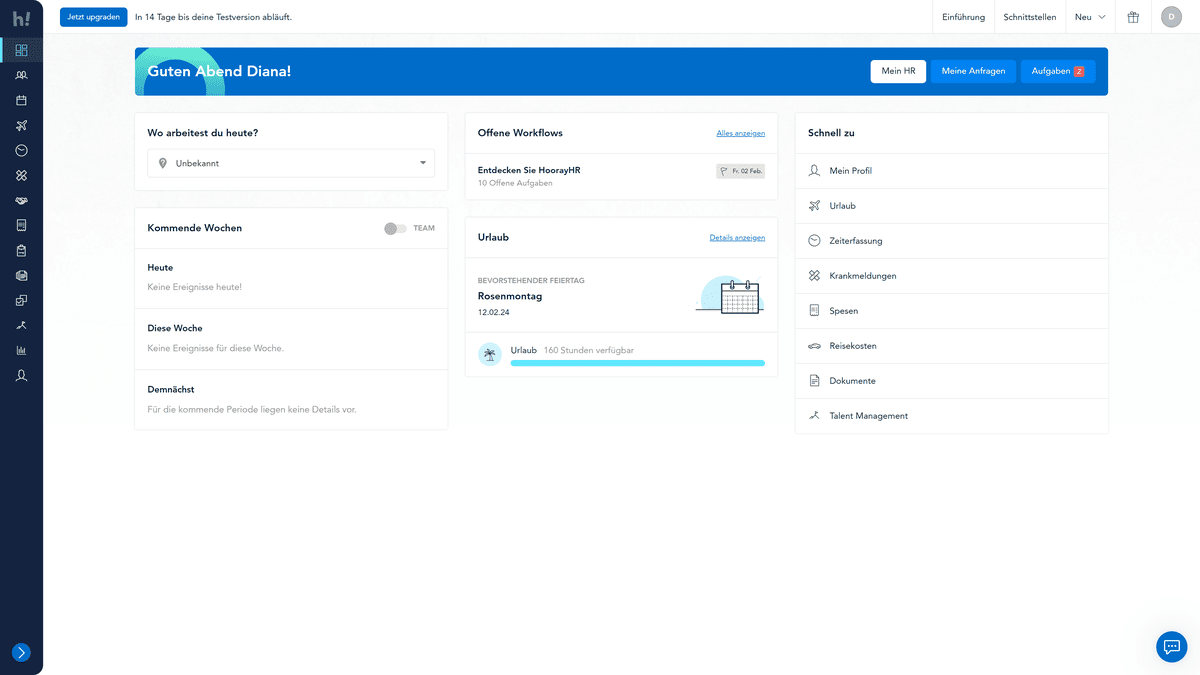This screenshot has height=675, width=1200.
Task: Click the bar chart reports icon in sidebar
Action: (x=21, y=350)
